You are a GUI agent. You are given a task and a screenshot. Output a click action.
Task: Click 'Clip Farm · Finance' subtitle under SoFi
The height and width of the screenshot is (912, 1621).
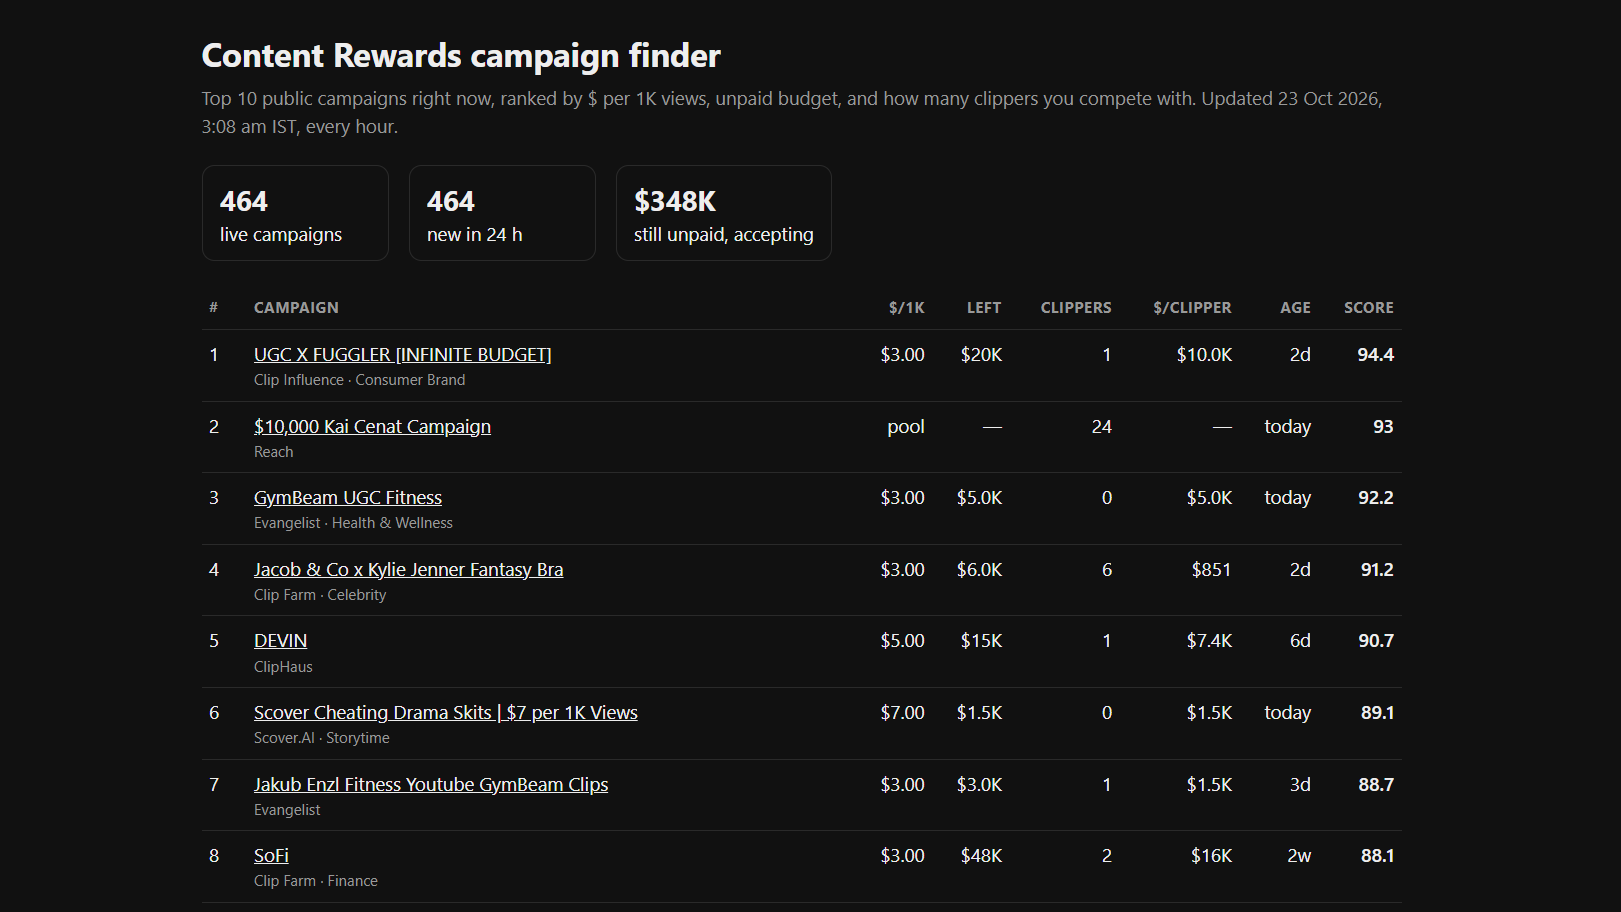coord(316,881)
